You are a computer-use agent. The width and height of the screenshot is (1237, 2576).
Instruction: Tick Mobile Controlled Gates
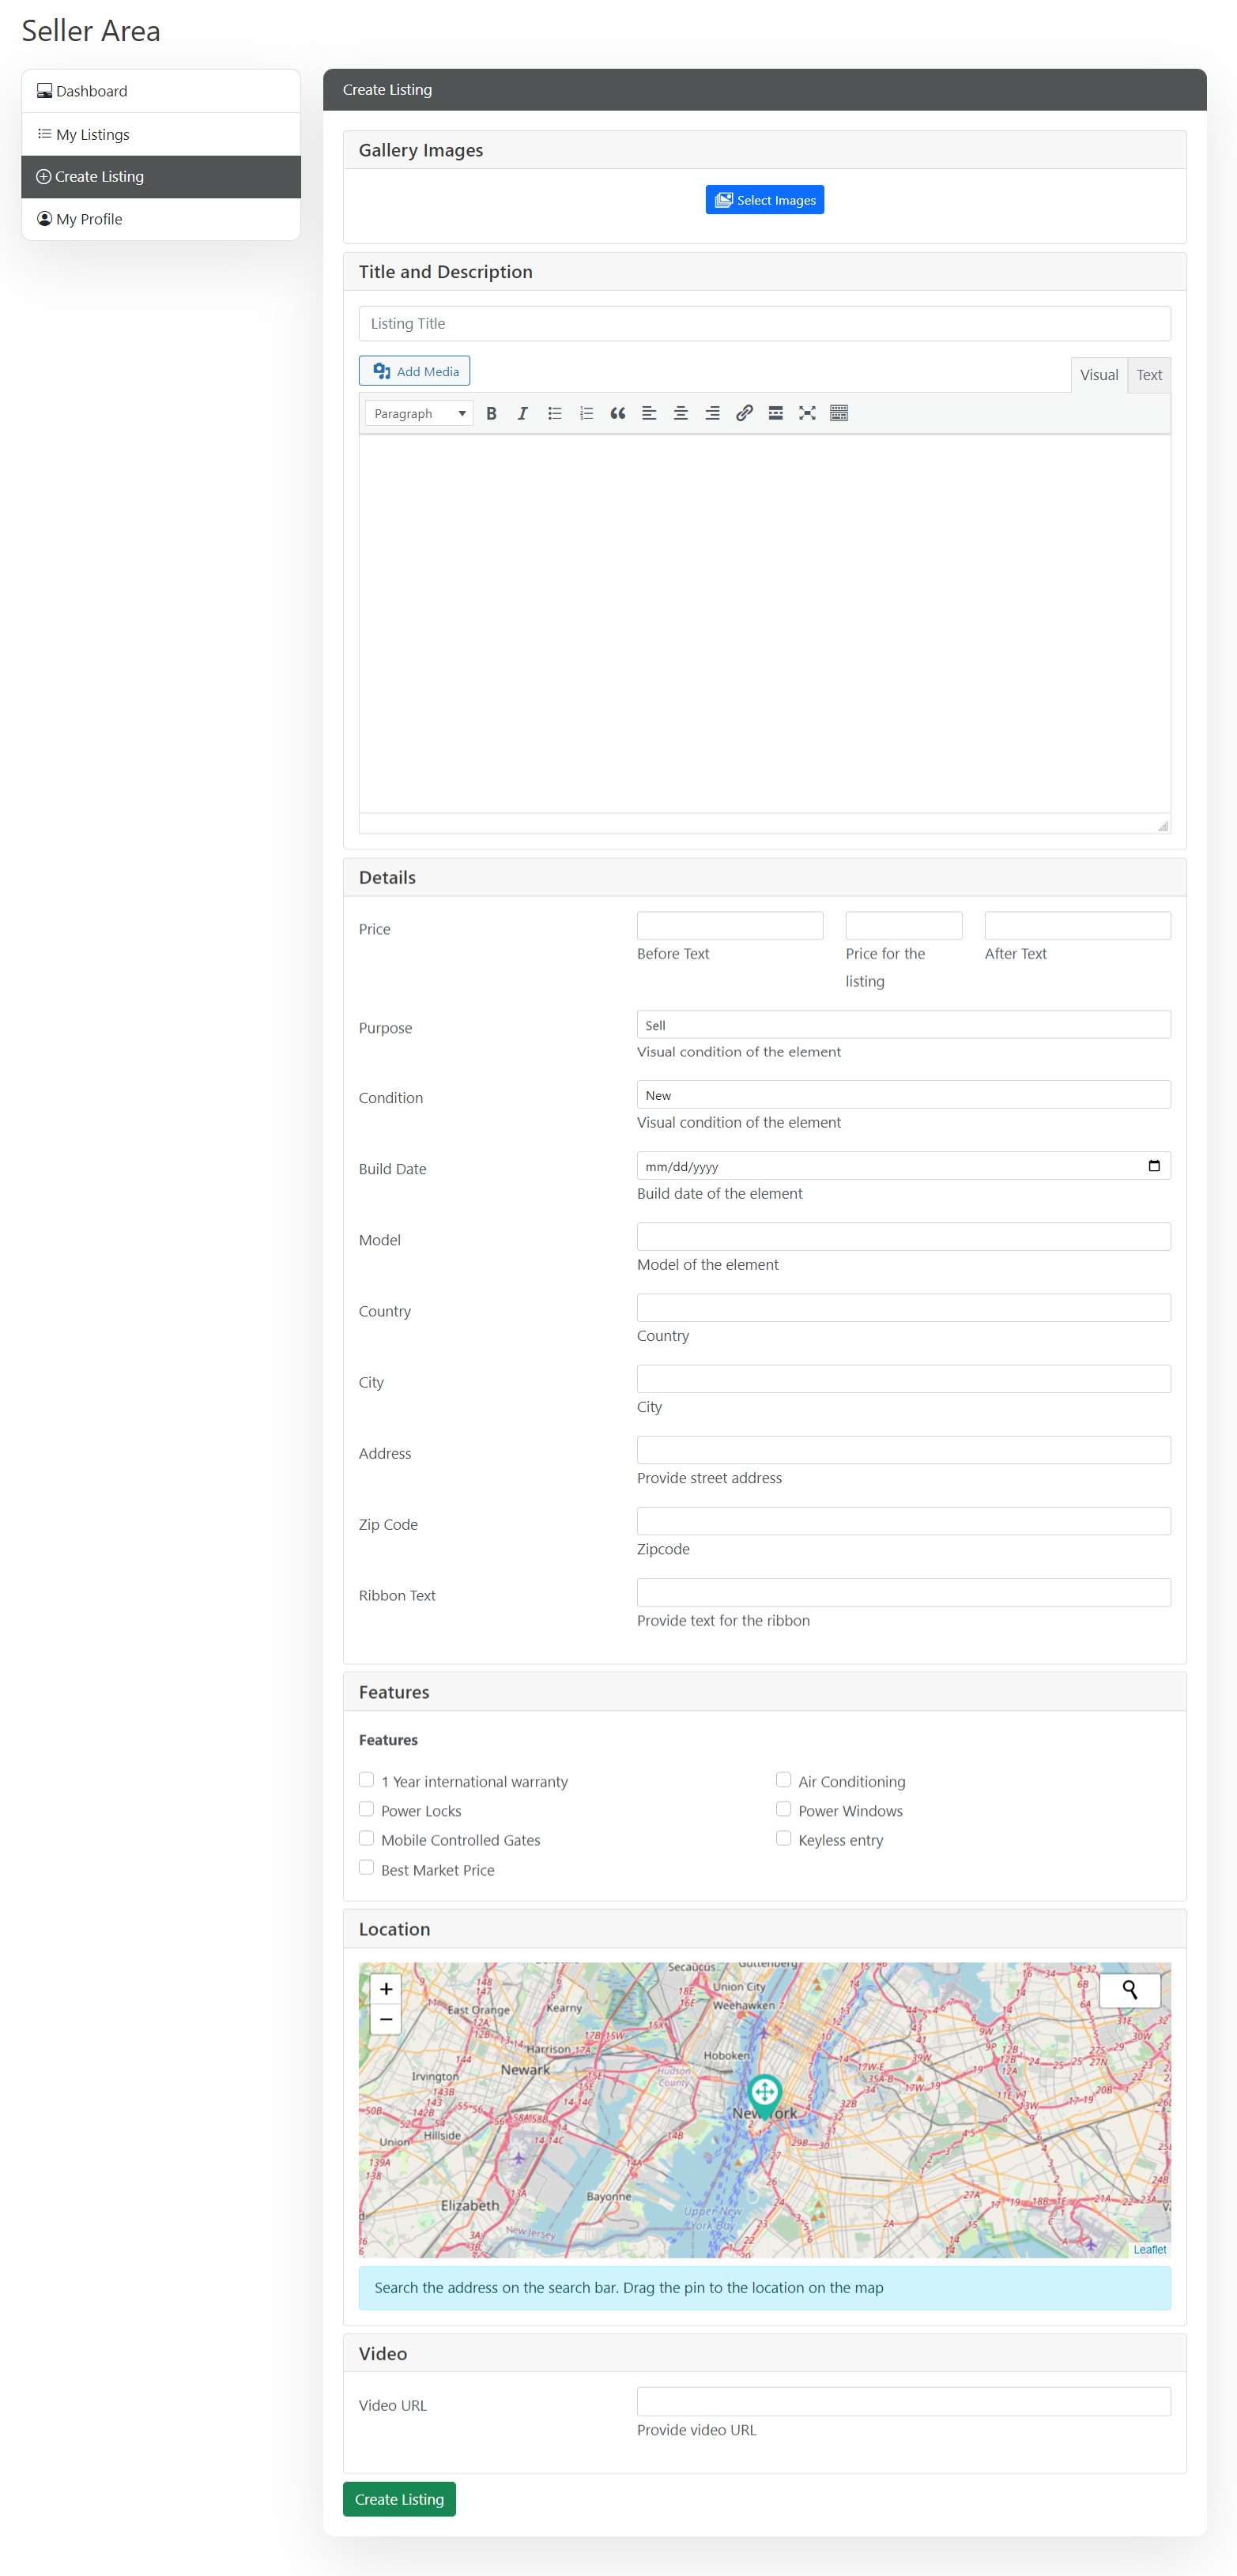pos(367,1838)
